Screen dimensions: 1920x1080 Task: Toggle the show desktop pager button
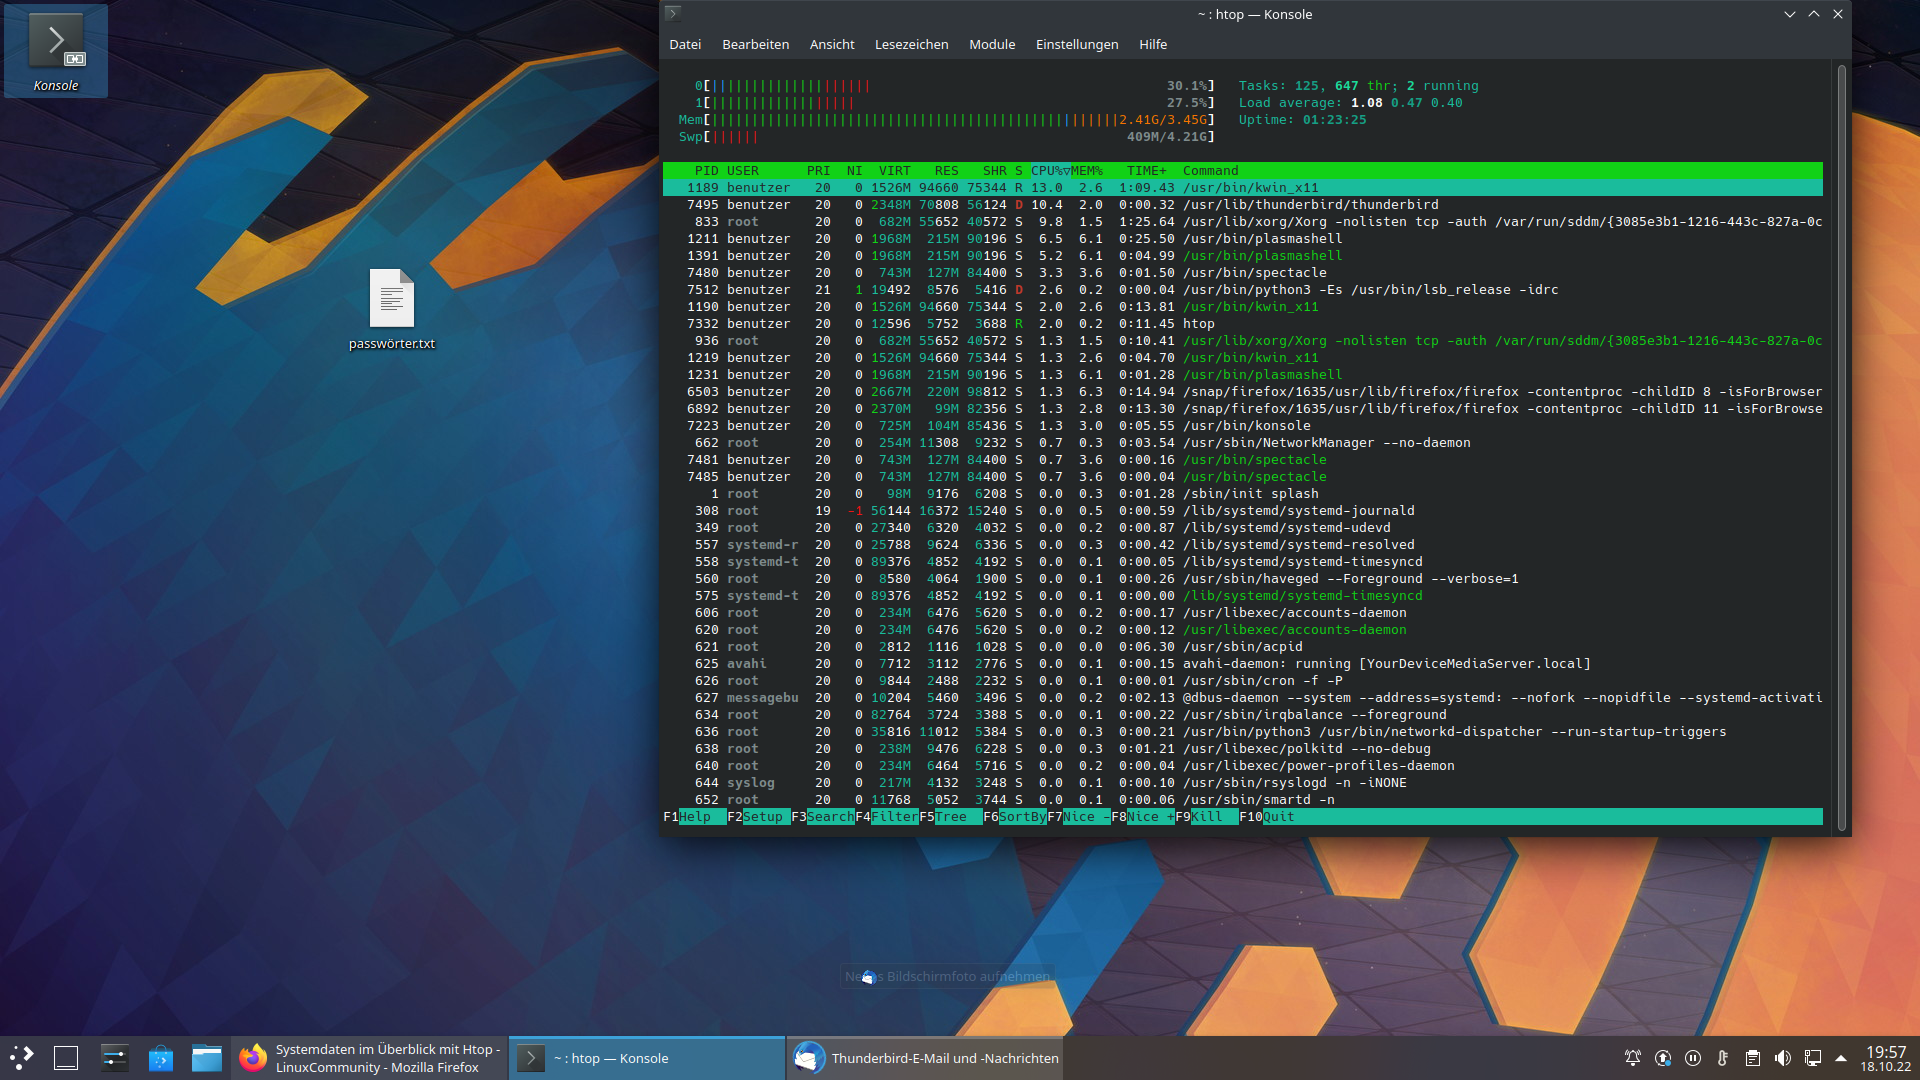(66, 1058)
